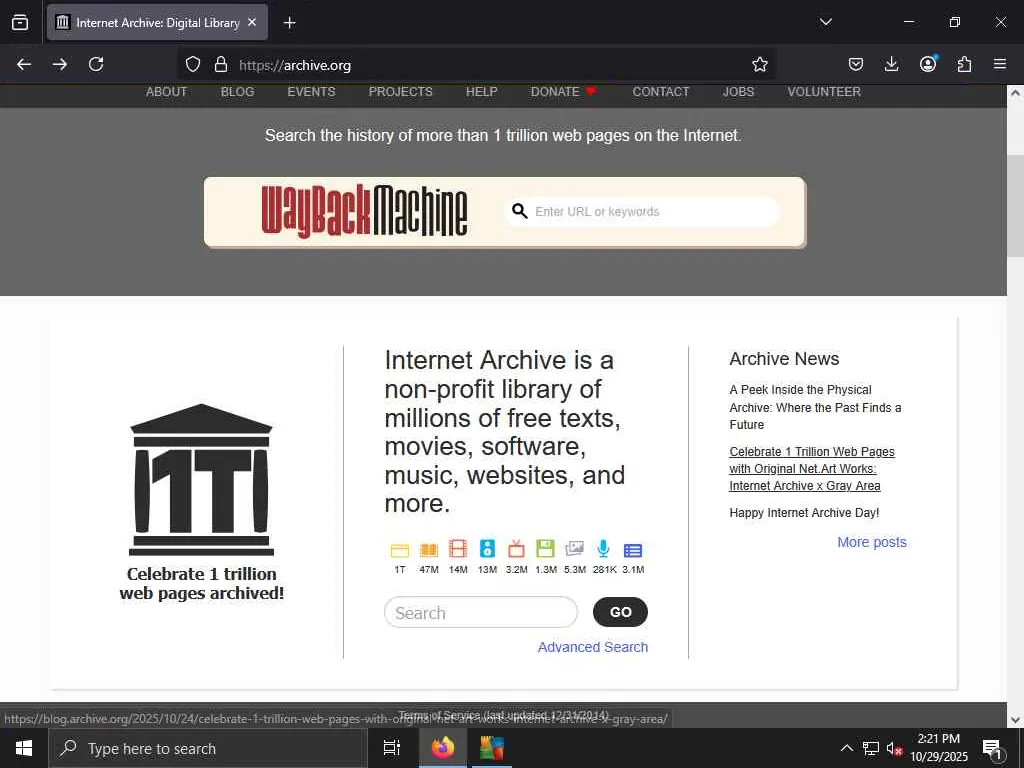Viewport: 1024px width, 768px height.
Task: Open the DONATE navigation item
Action: tap(564, 92)
